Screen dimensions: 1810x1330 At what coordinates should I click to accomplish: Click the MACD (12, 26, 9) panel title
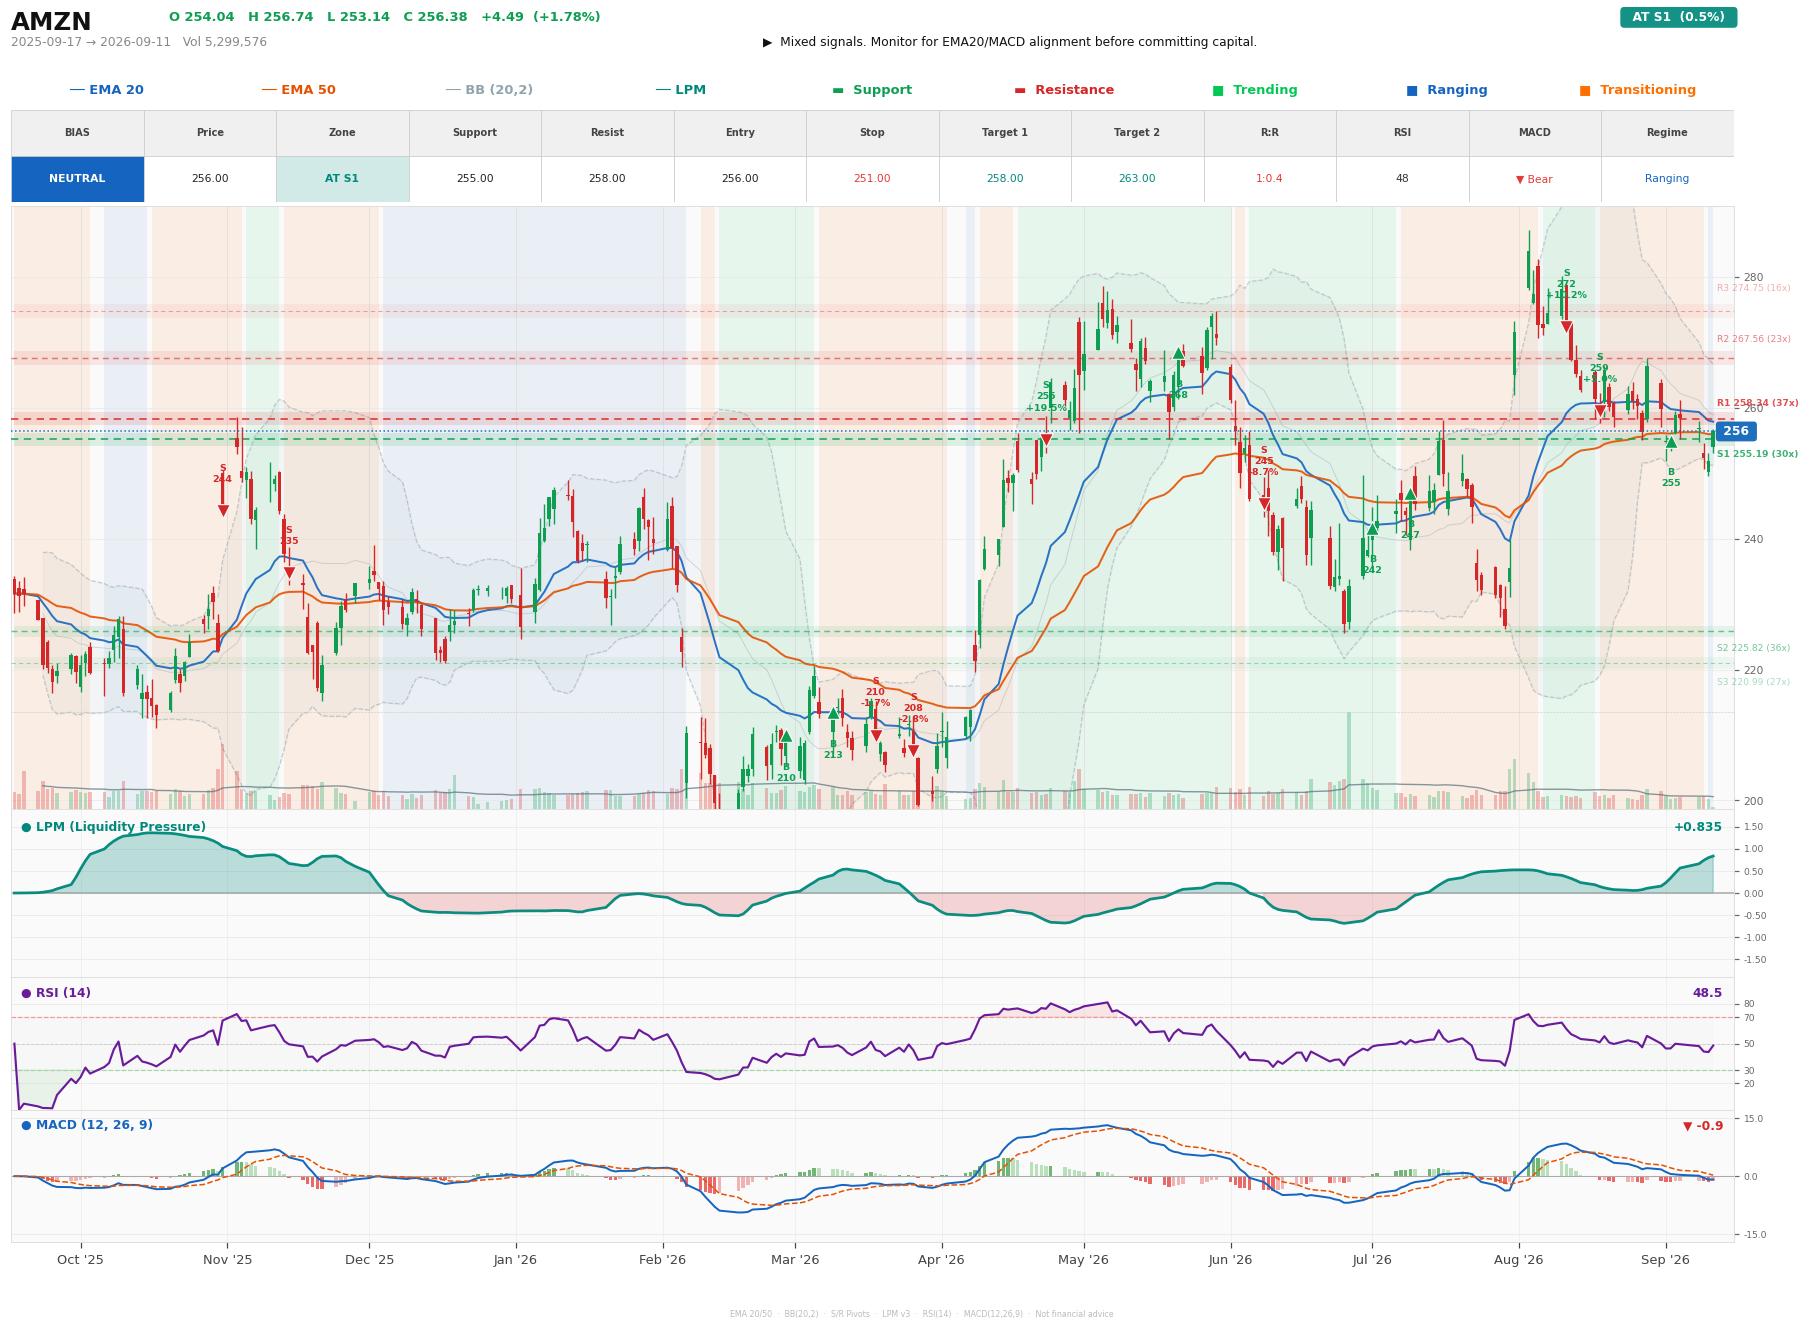[87, 1125]
